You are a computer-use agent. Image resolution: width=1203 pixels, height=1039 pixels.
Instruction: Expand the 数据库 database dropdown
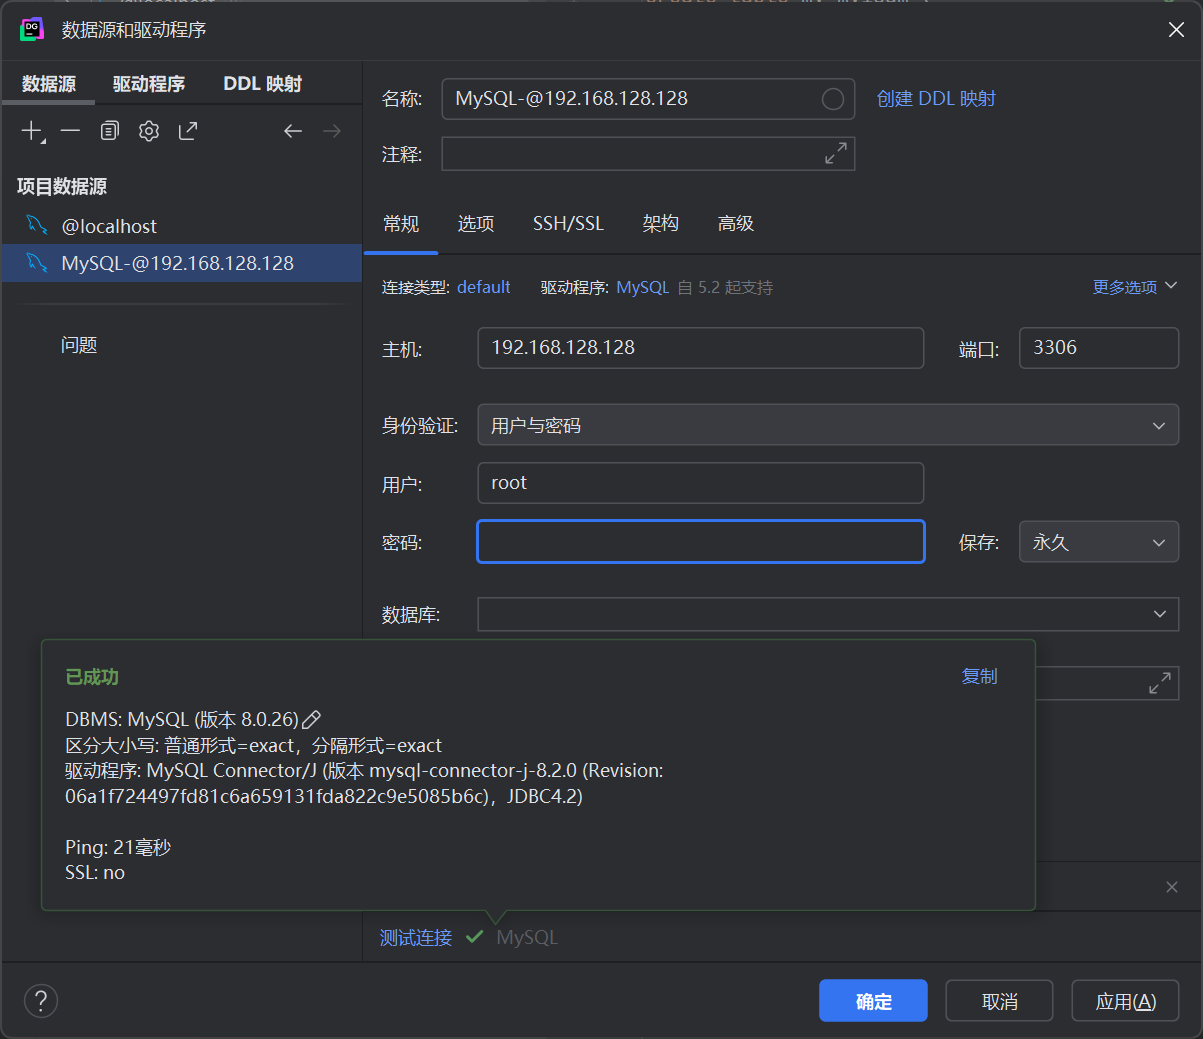point(1159,614)
